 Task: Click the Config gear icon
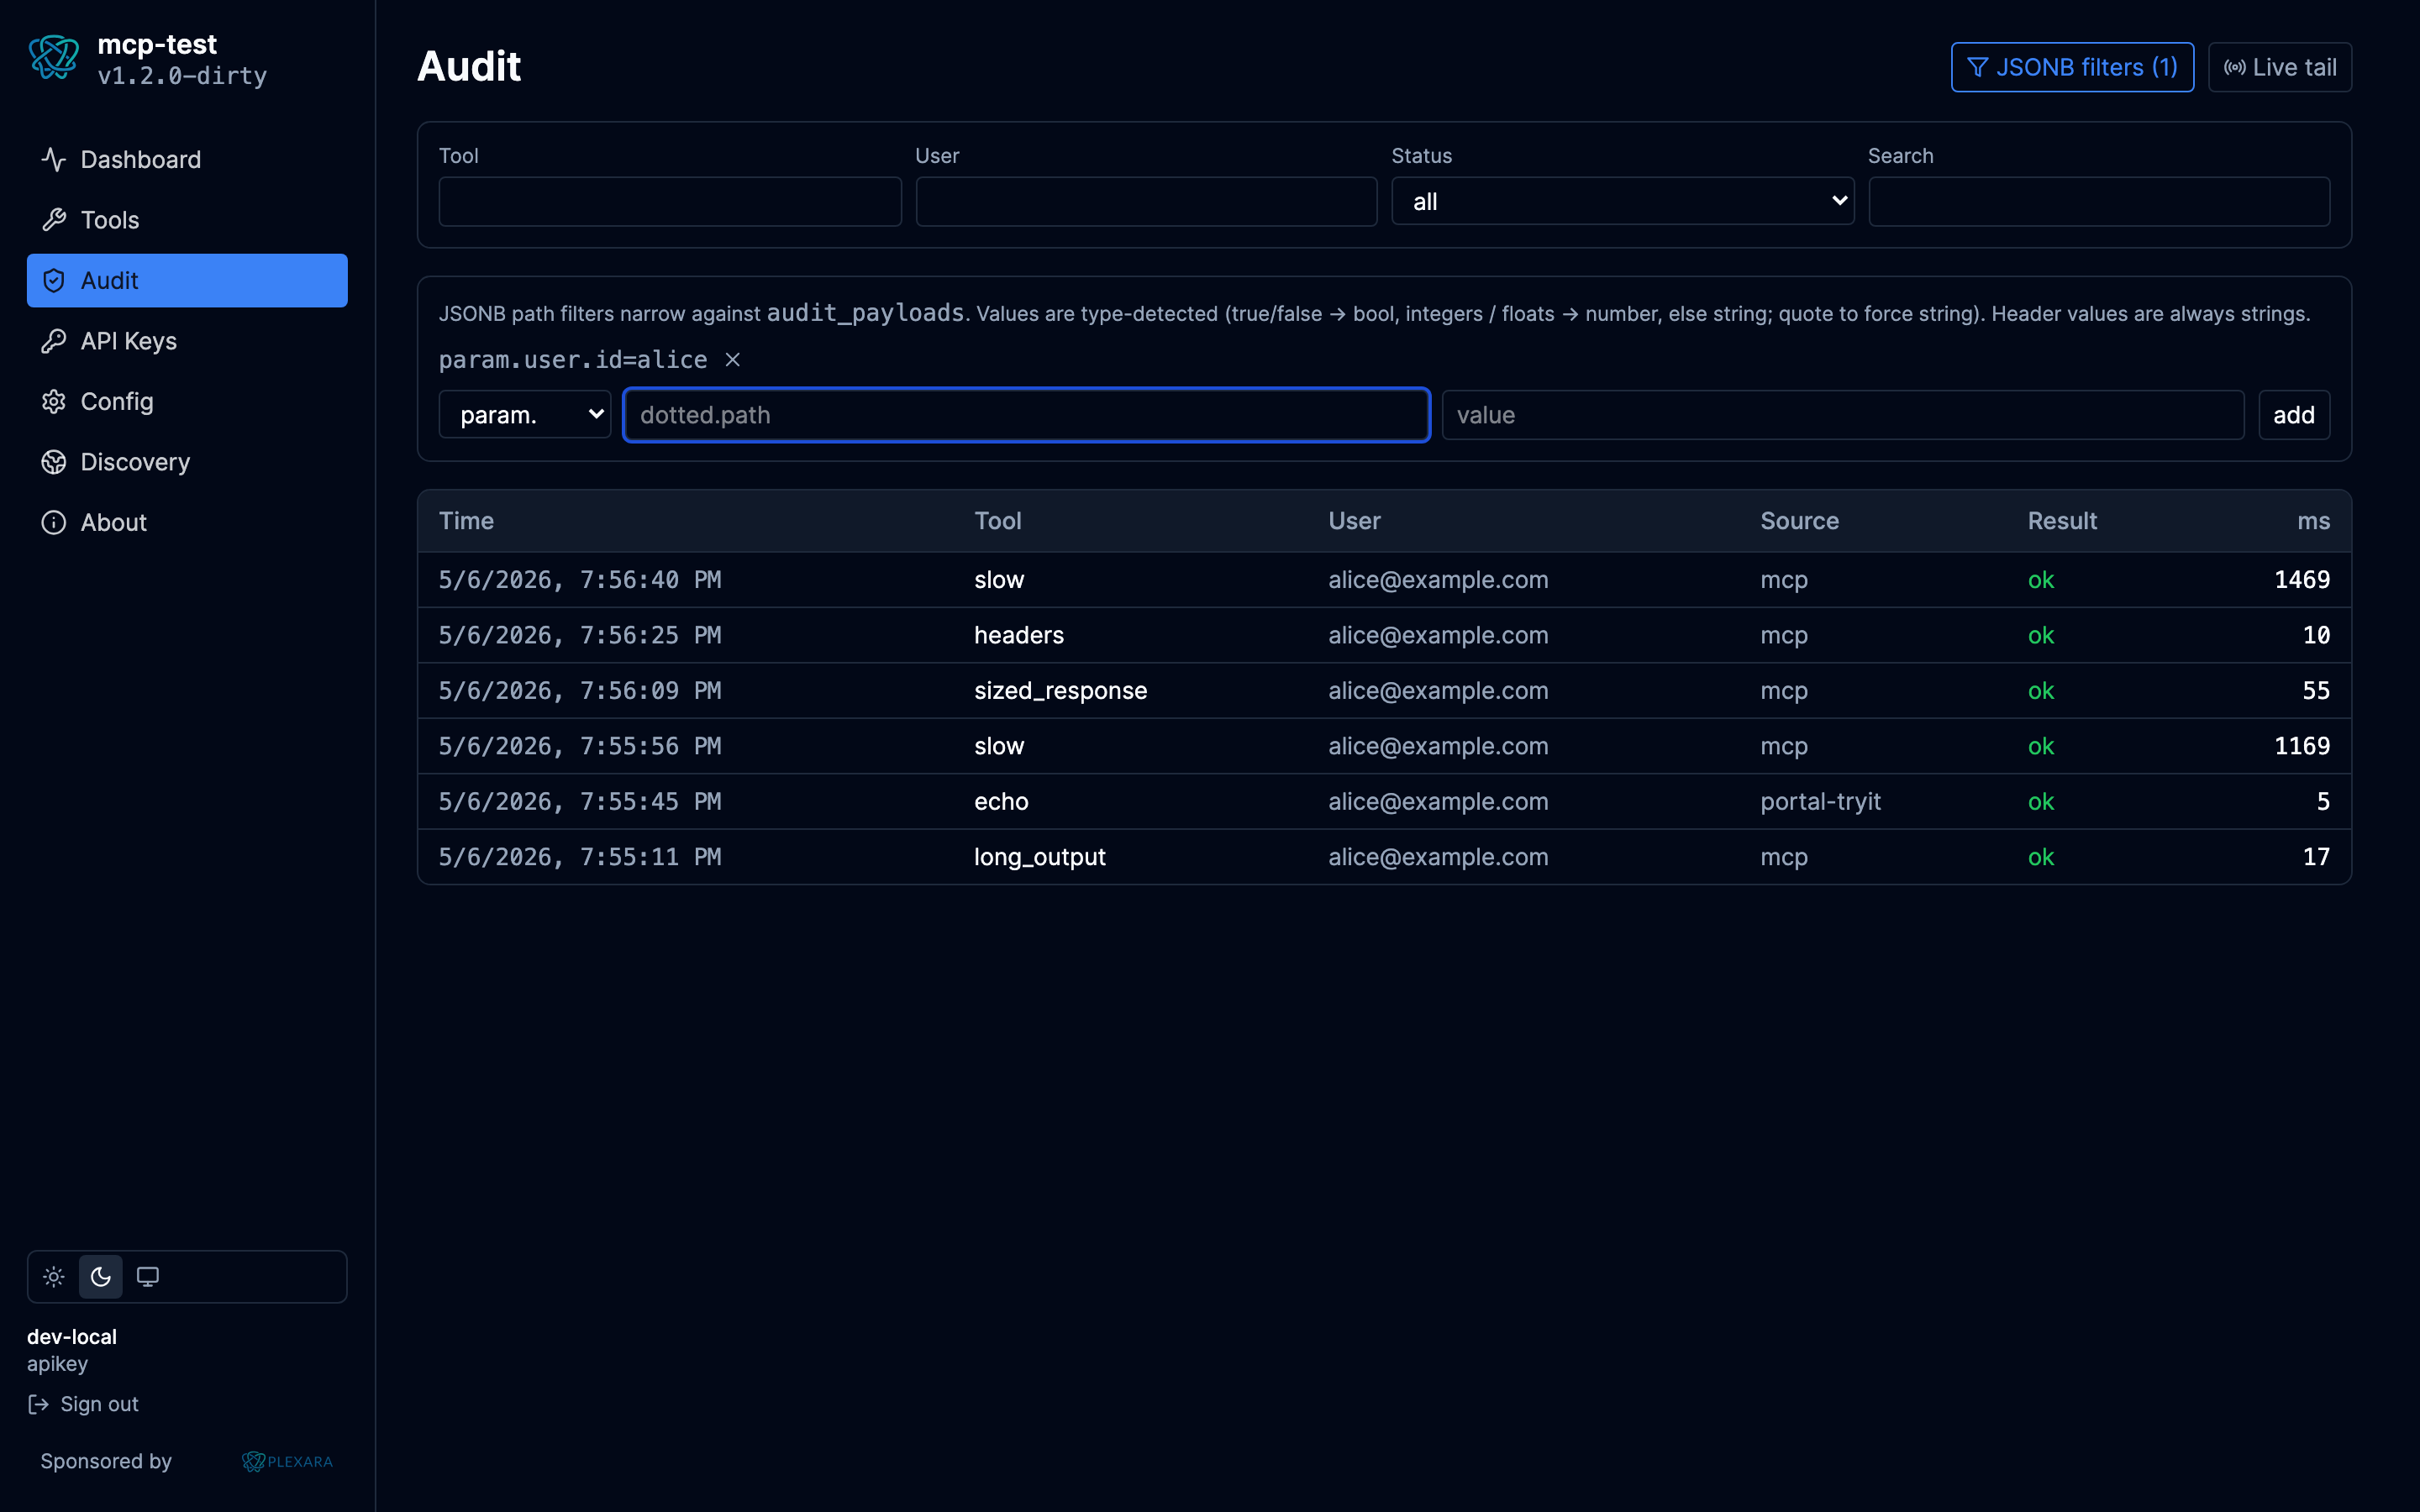(54, 402)
